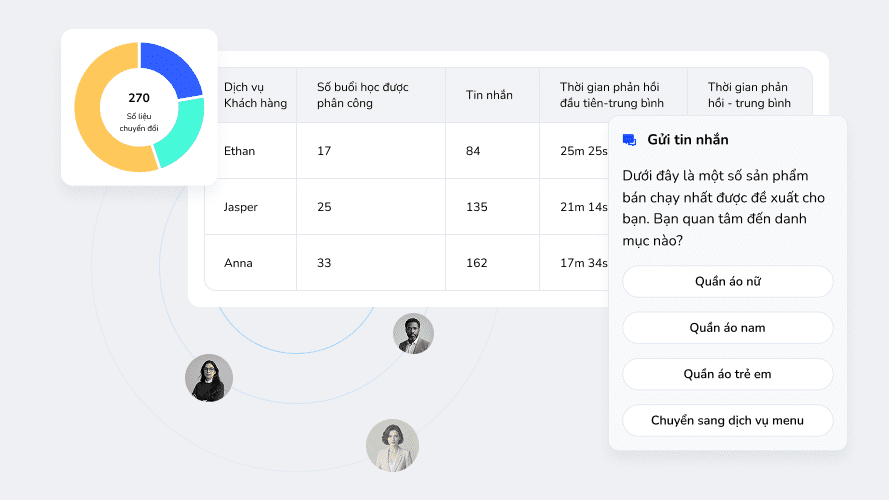Select the Quần áo nữ option
The image size is (889, 500).
pyautogui.click(x=727, y=282)
